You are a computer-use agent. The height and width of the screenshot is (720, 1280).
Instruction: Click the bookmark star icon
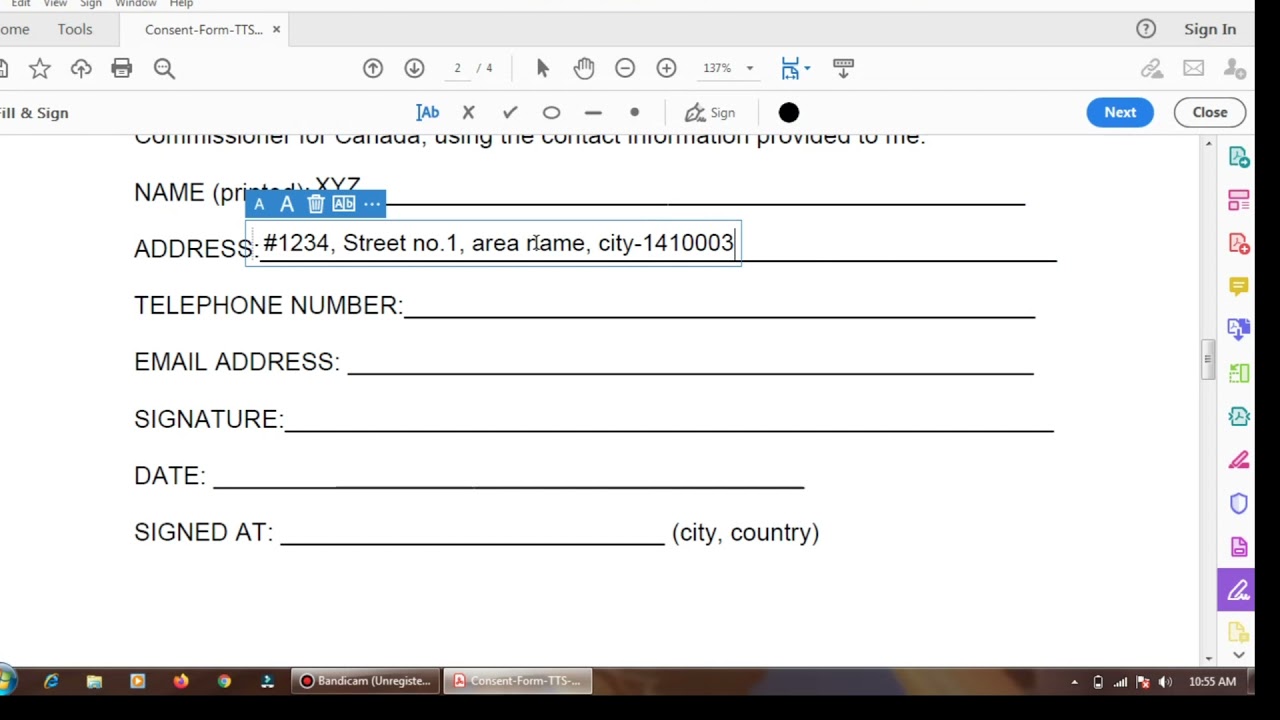pos(40,68)
